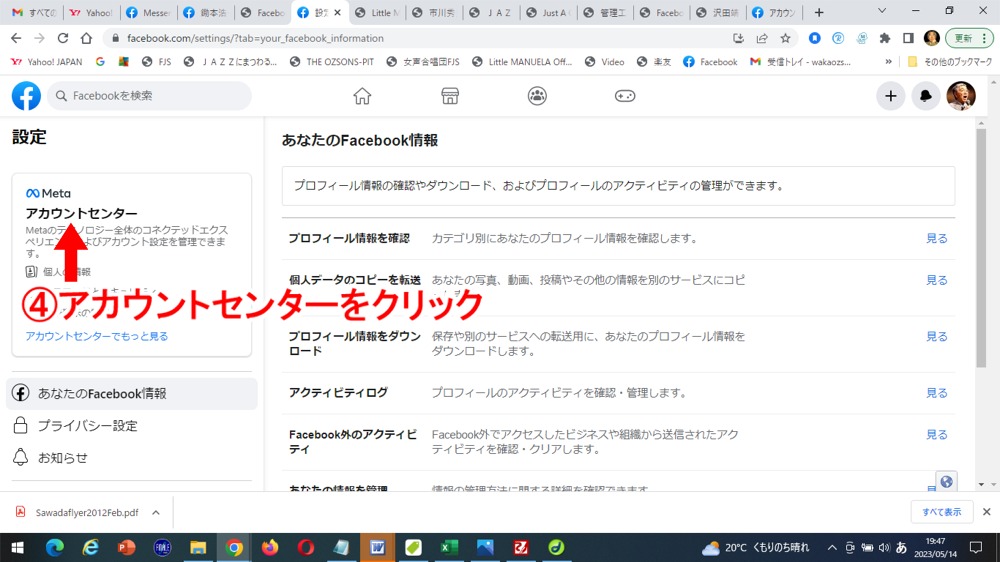Click 見る for アクティビティログ
Image resolution: width=1000 pixels, height=562 pixels.
point(936,393)
